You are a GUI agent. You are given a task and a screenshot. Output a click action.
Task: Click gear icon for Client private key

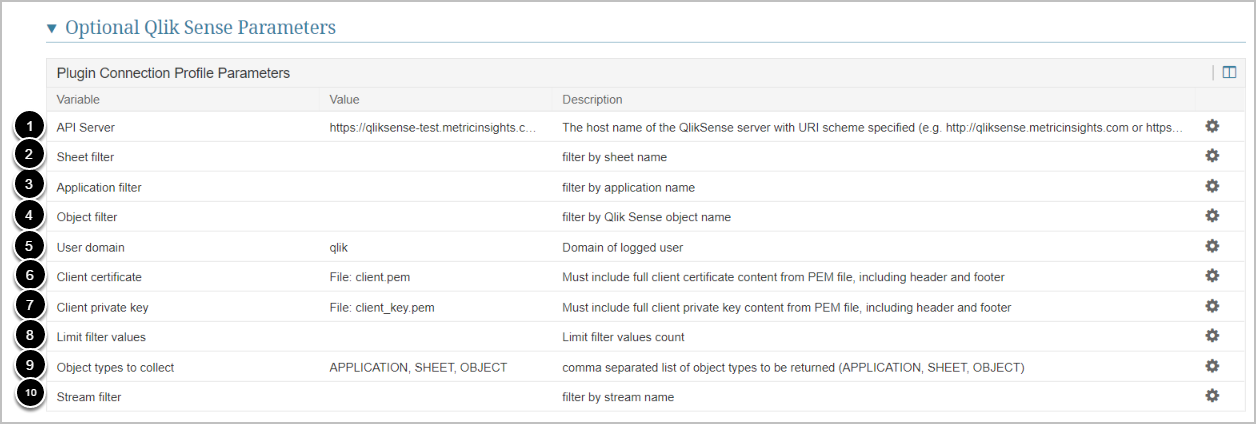pos(1212,306)
